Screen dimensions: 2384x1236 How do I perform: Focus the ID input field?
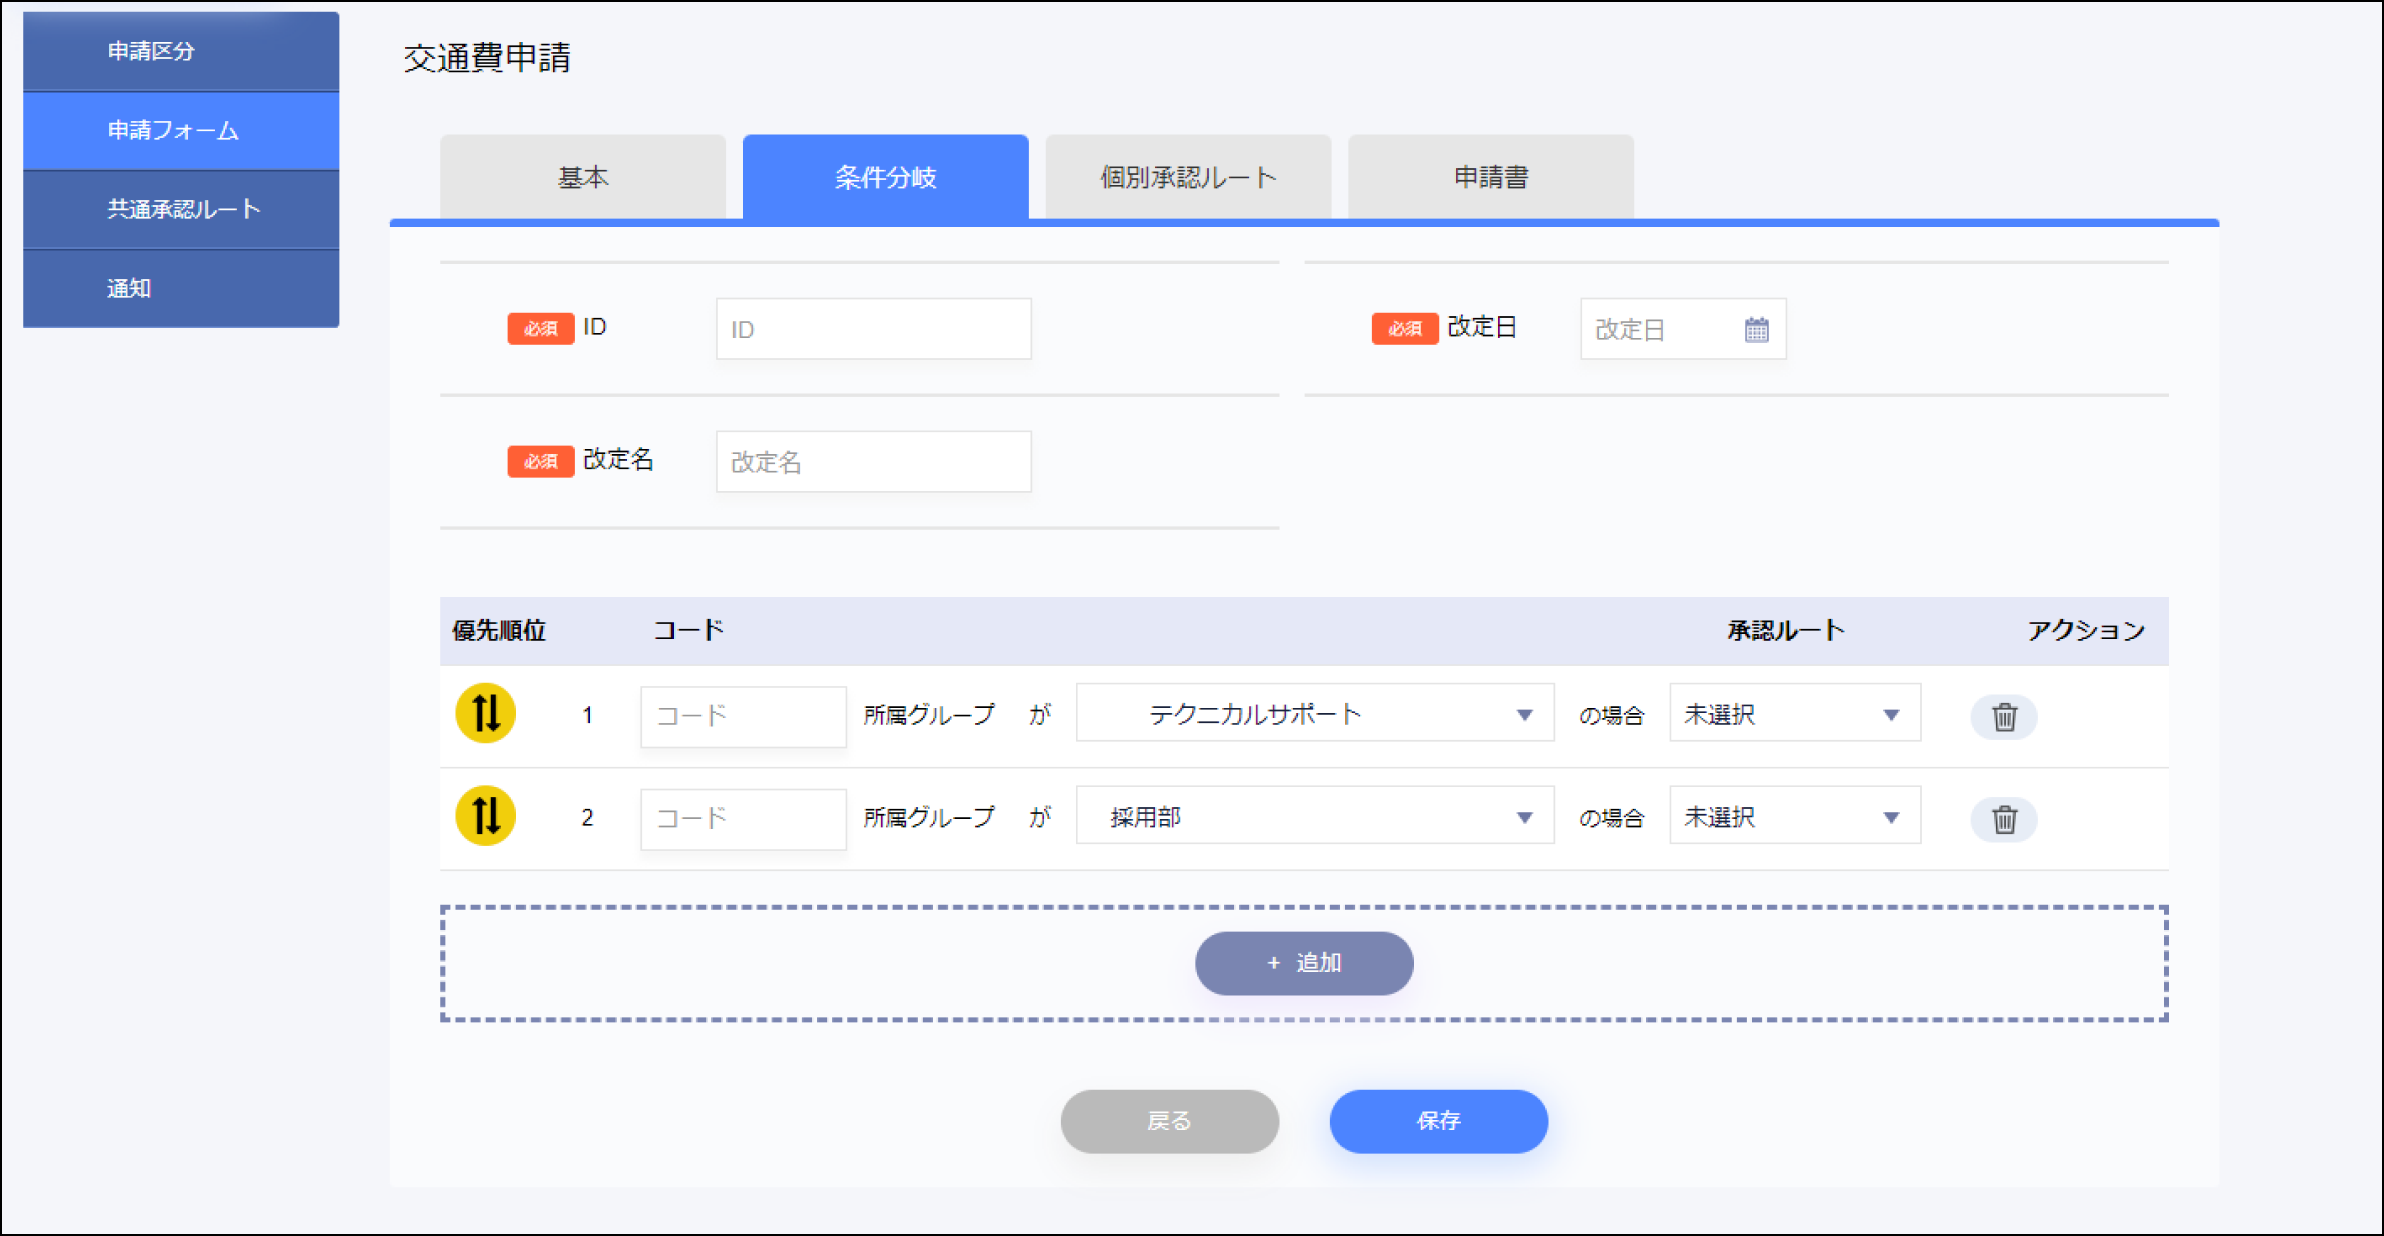click(x=873, y=329)
